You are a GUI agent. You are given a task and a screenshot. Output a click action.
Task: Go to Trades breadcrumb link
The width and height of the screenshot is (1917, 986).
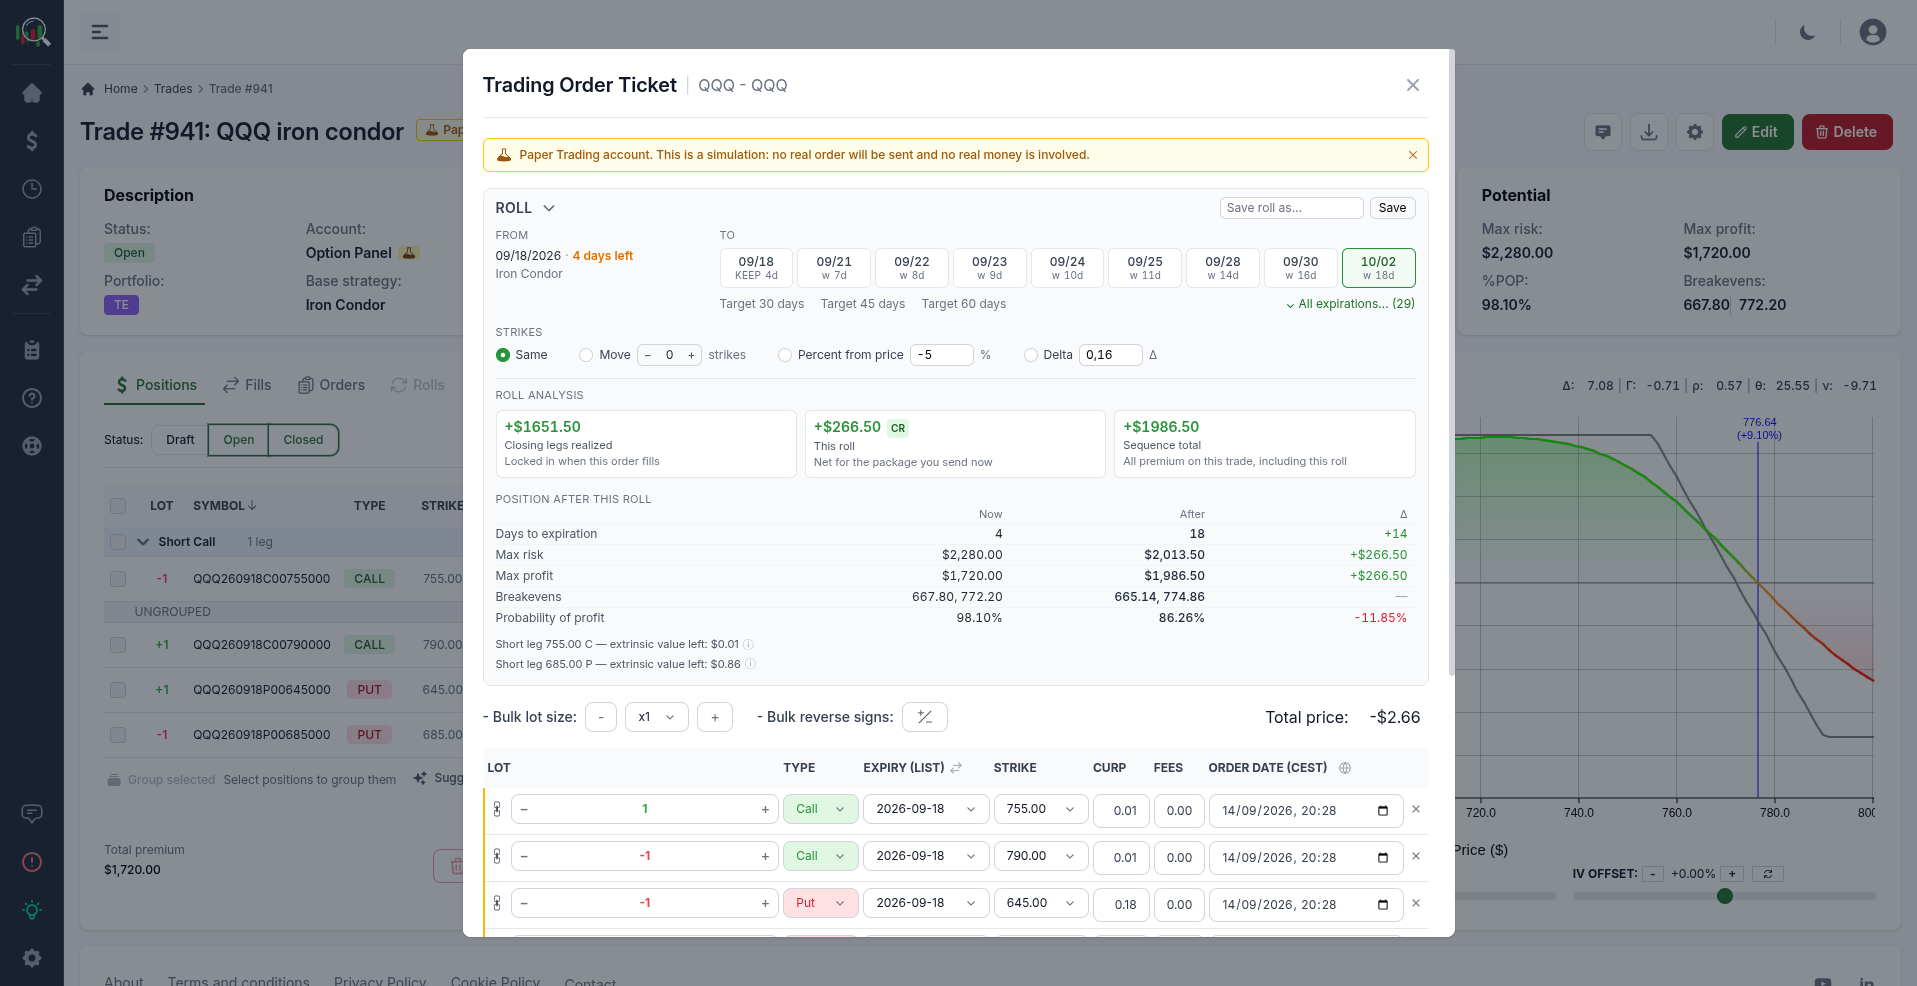[173, 89]
